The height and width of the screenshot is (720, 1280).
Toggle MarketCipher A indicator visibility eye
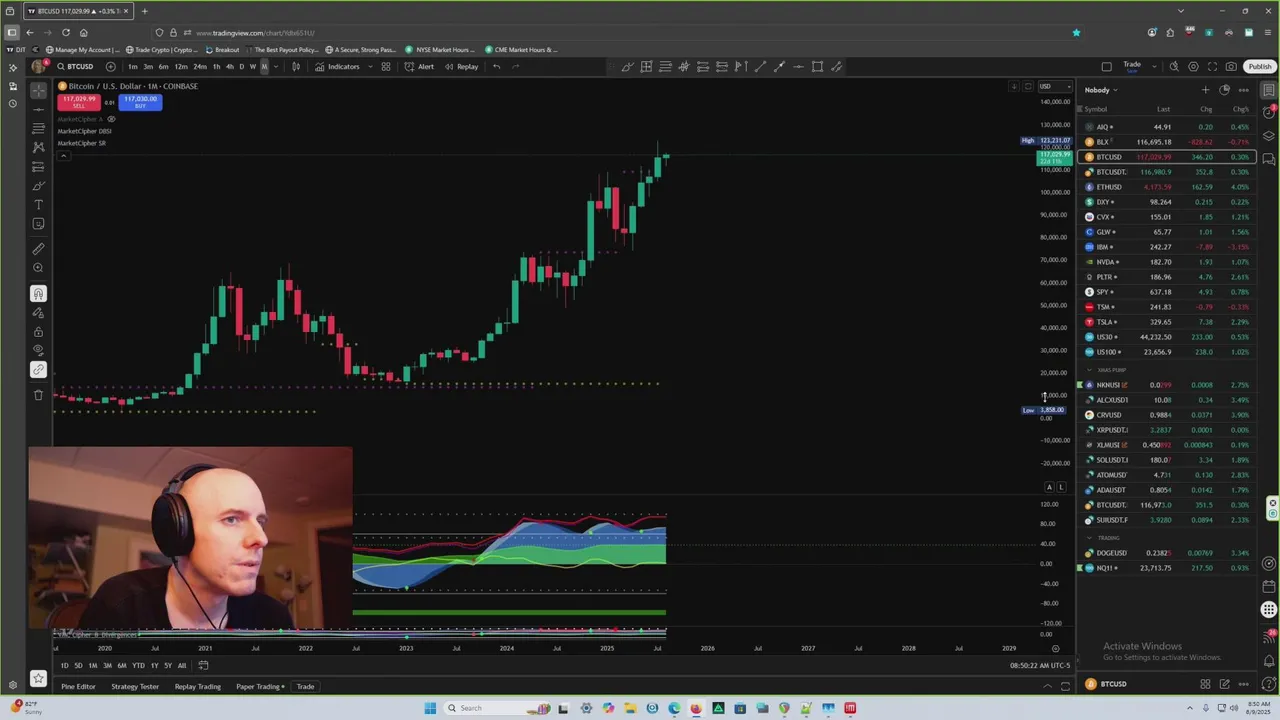[111, 119]
